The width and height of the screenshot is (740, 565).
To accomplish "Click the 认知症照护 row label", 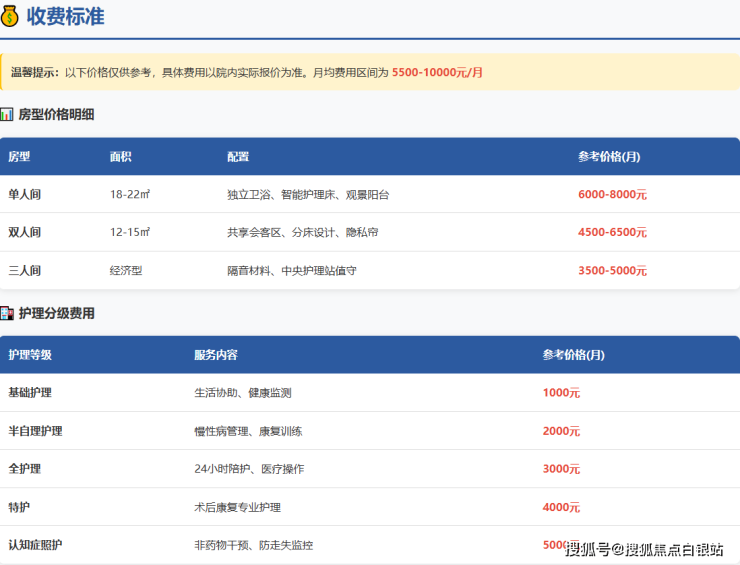I will point(35,545).
